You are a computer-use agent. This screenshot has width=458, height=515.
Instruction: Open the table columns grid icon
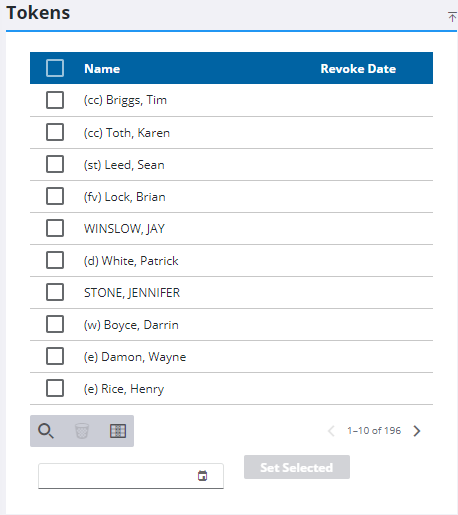[118, 431]
